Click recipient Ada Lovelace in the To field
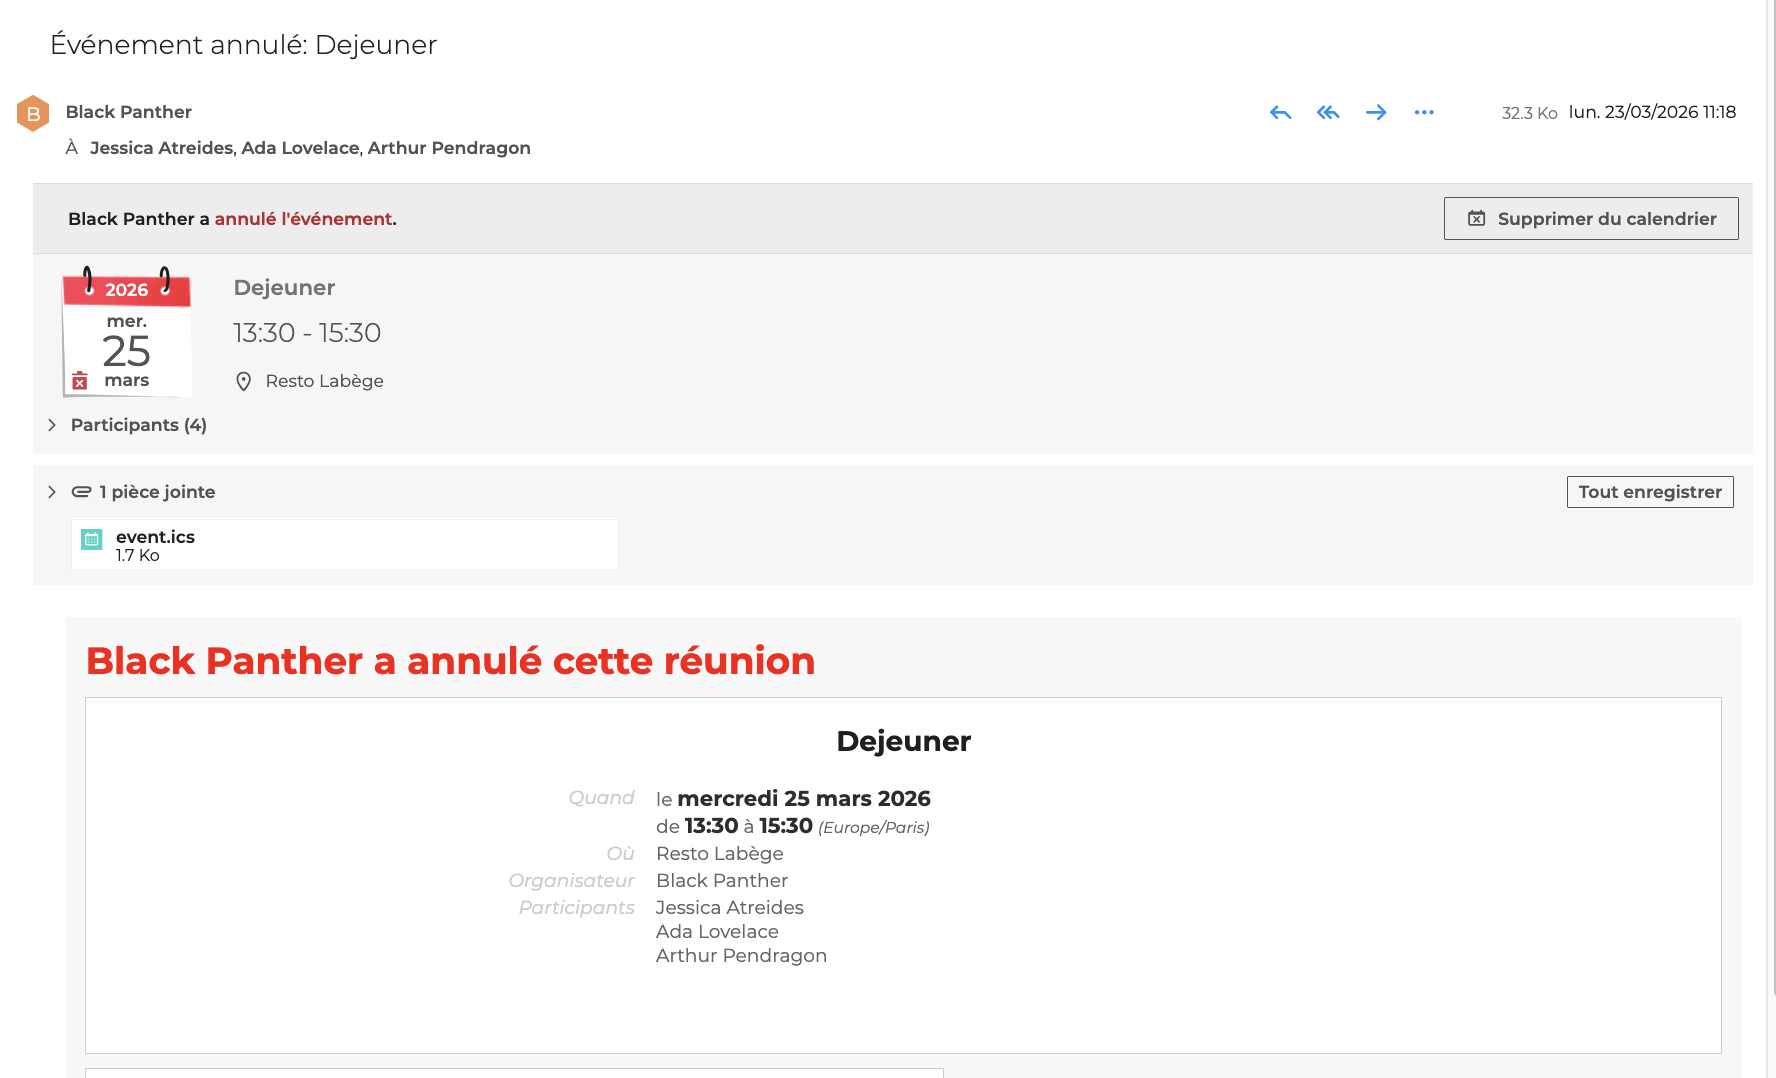 tap(300, 148)
